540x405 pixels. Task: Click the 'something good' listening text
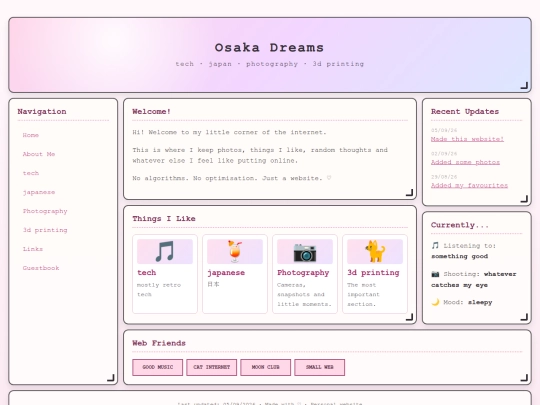[x=459, y=256]
